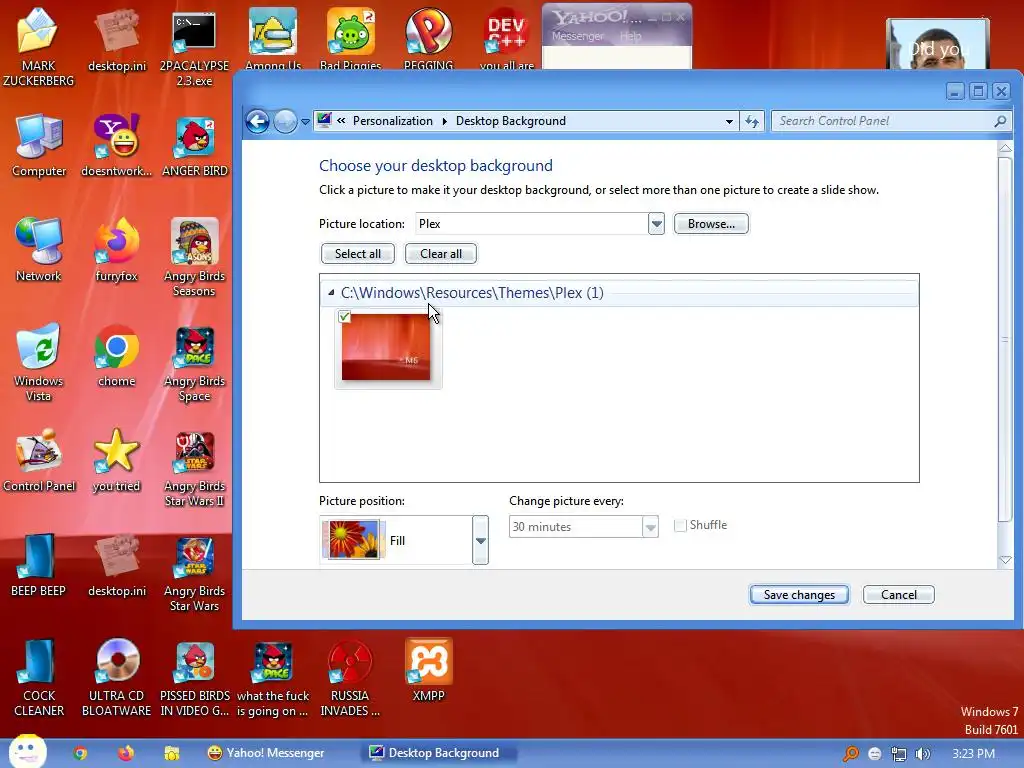Expand the double-chevron breadcrumb overflow
This screenshot has width=1024, height=768.
341,120
